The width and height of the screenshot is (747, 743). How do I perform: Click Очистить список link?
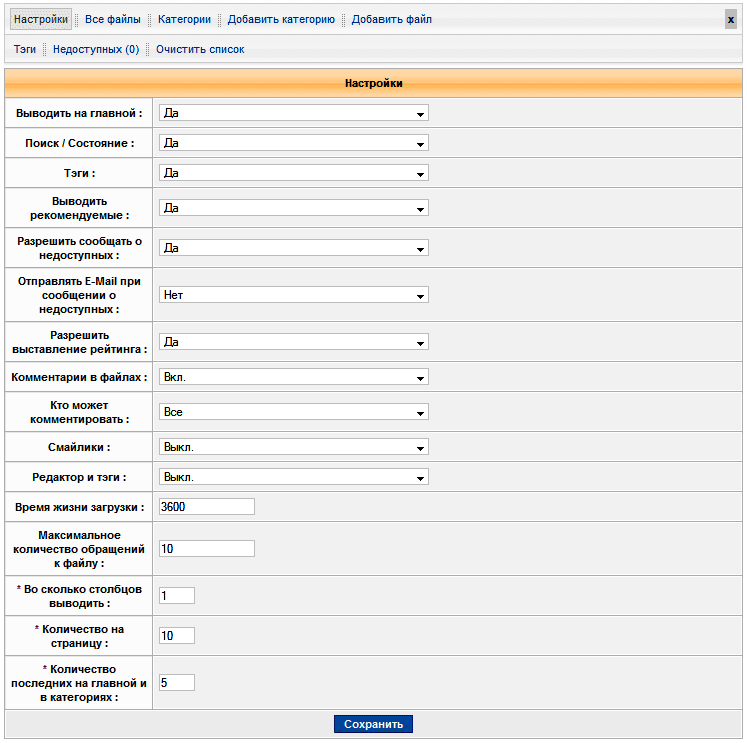(x=200, y=49)
